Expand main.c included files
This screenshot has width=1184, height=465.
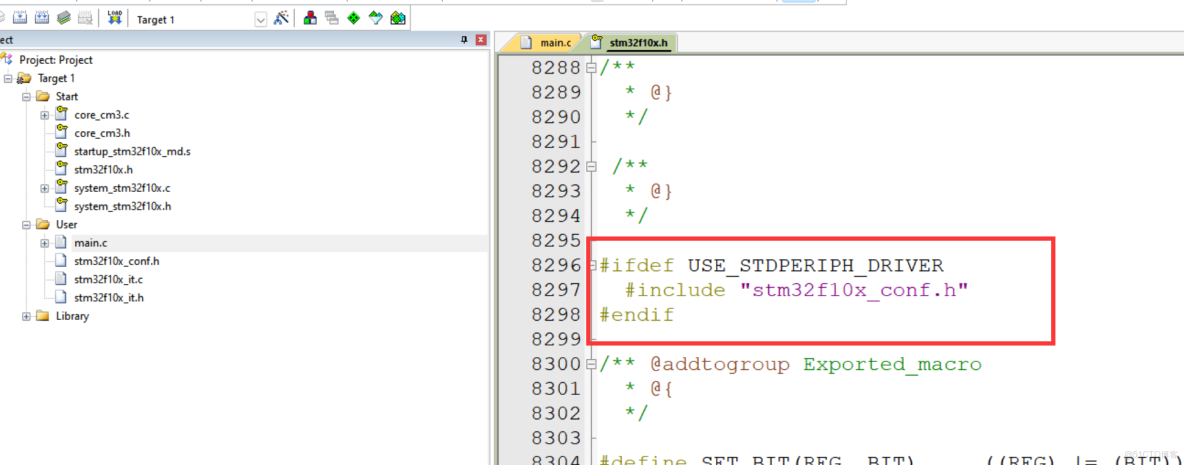tap(45, 243)
